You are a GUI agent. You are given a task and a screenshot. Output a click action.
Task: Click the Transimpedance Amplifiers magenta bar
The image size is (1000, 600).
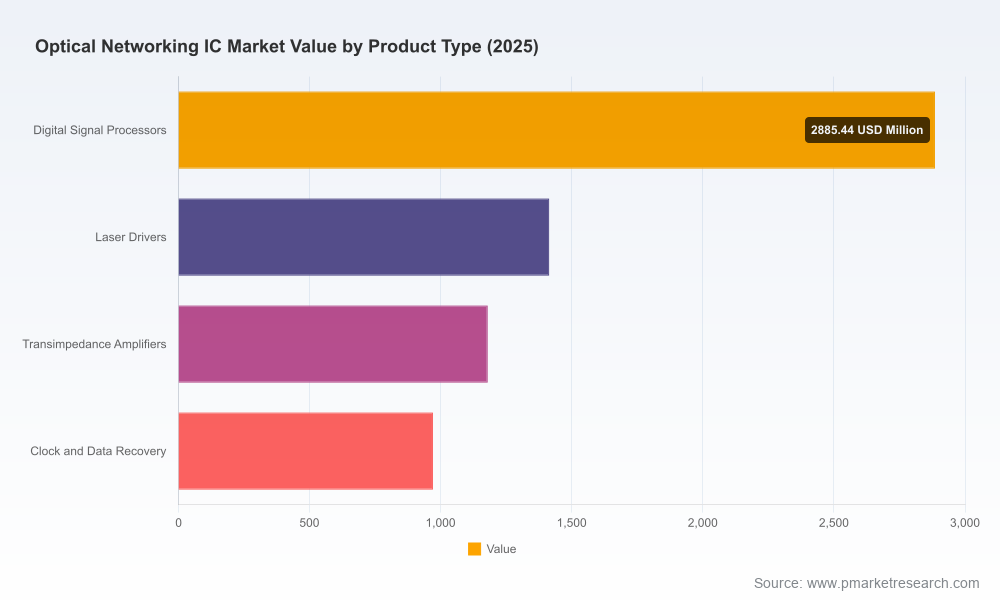333,344
